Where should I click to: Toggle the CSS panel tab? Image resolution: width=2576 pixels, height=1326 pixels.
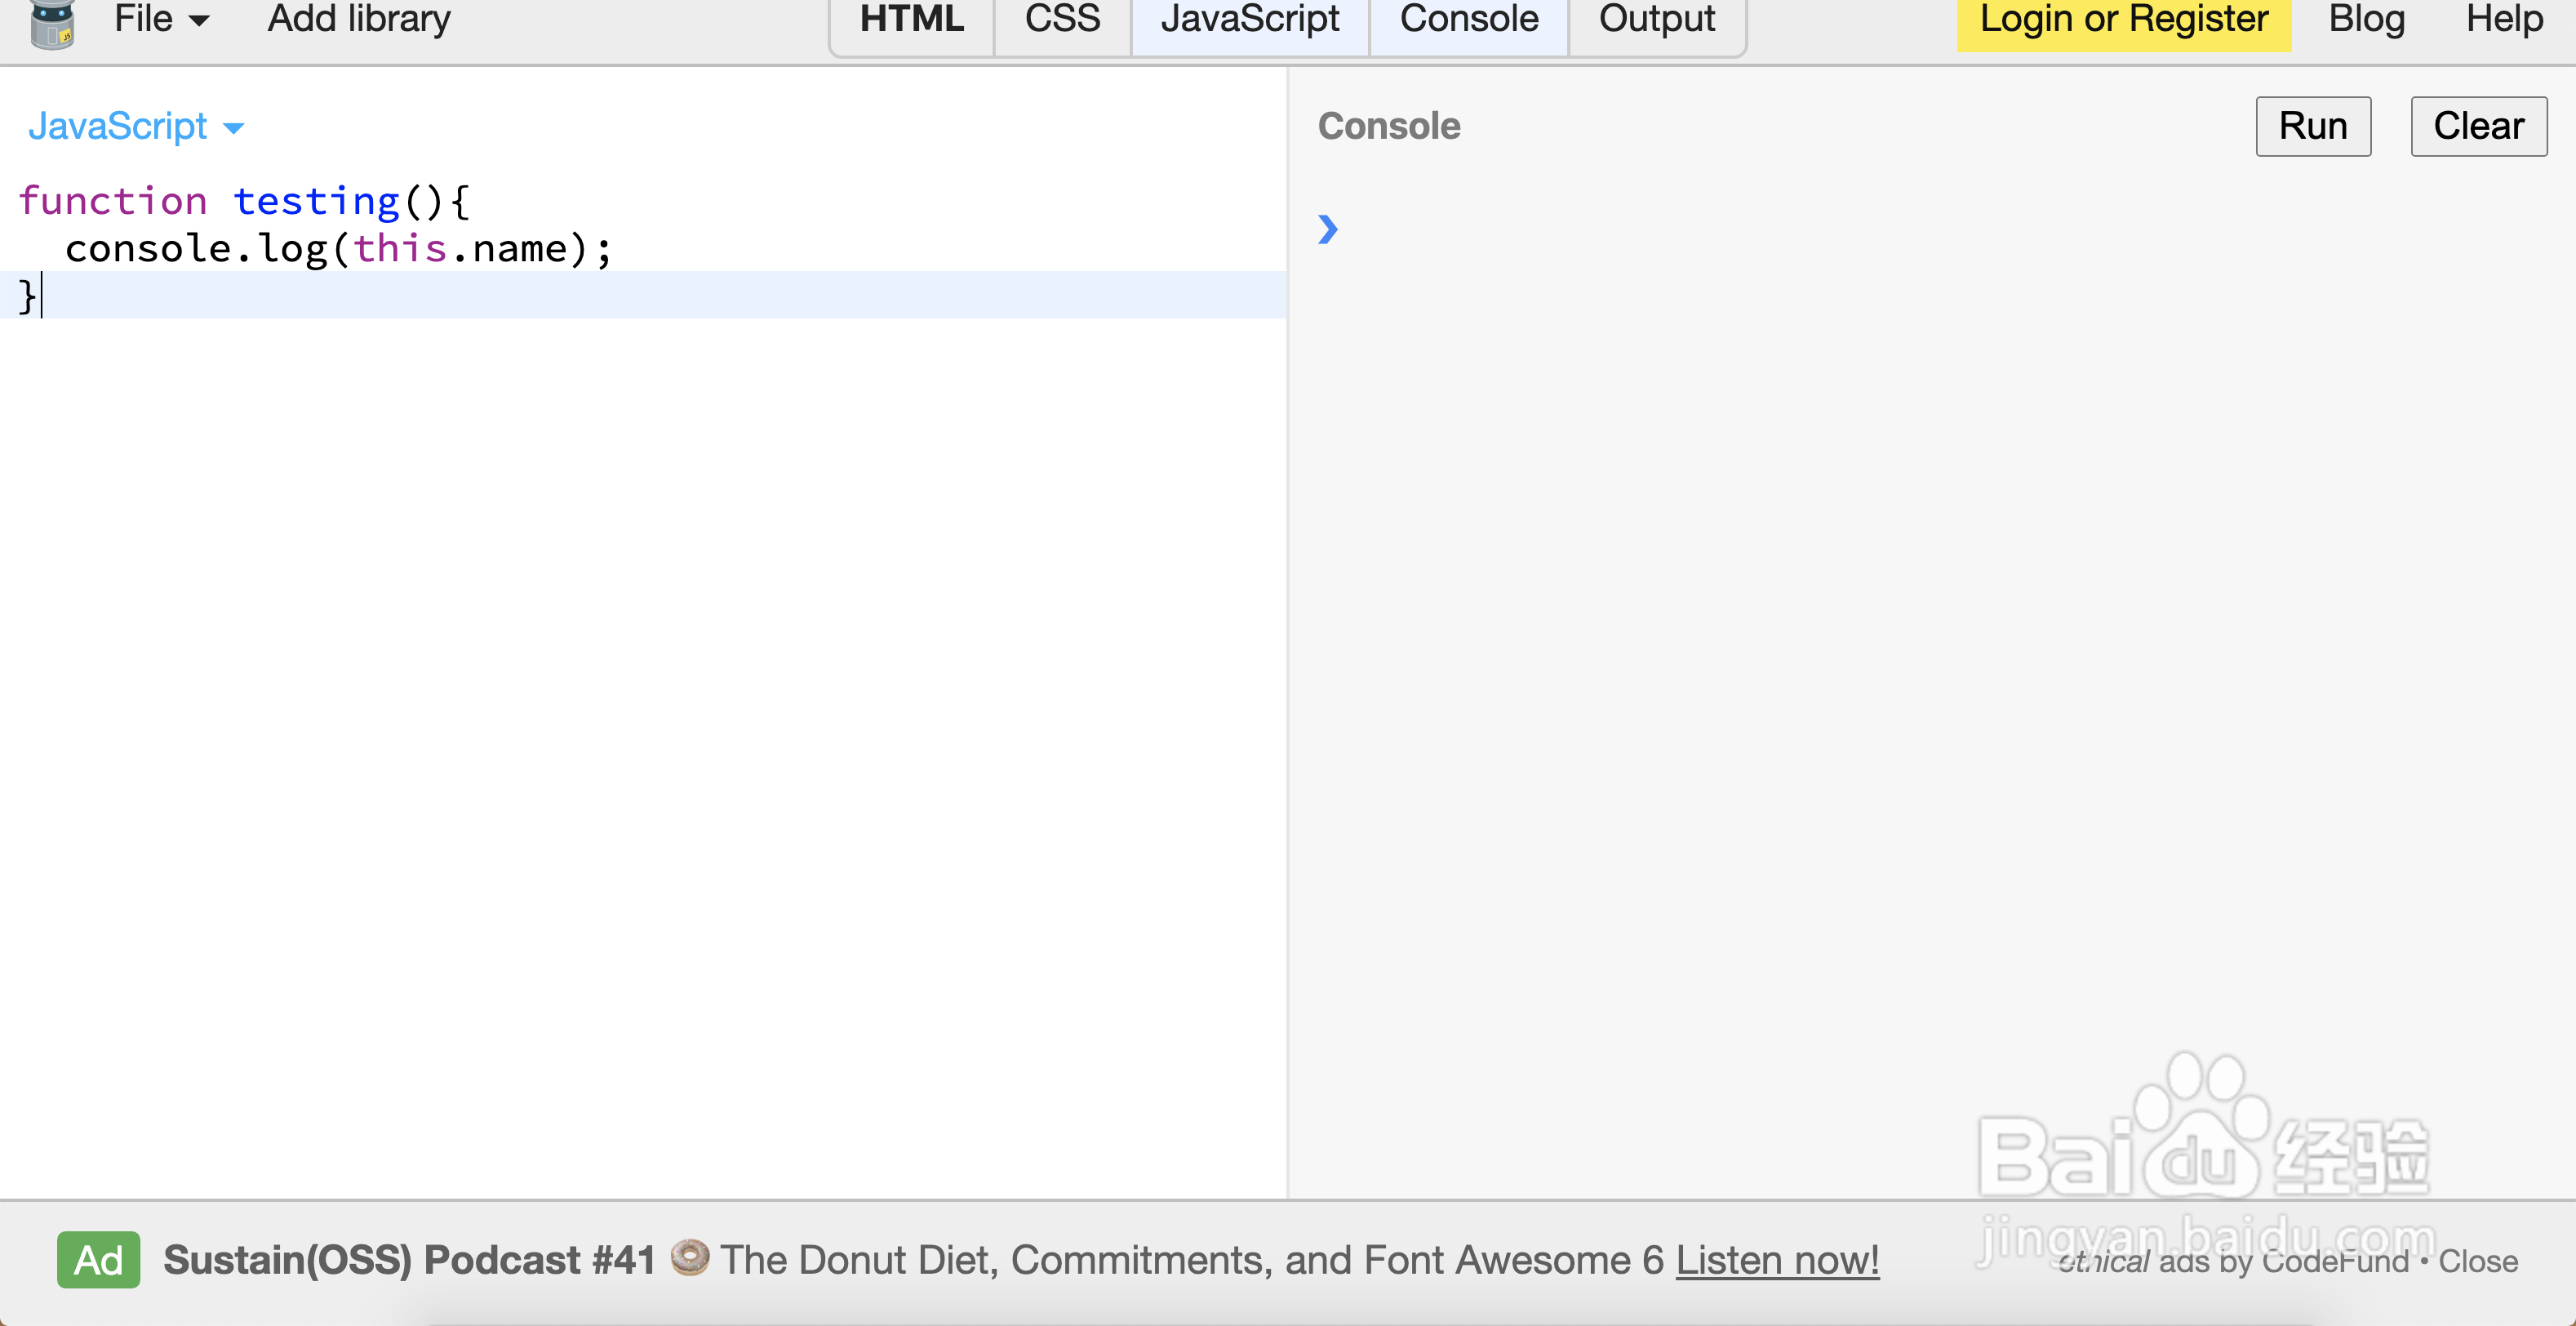point(1062,19)
